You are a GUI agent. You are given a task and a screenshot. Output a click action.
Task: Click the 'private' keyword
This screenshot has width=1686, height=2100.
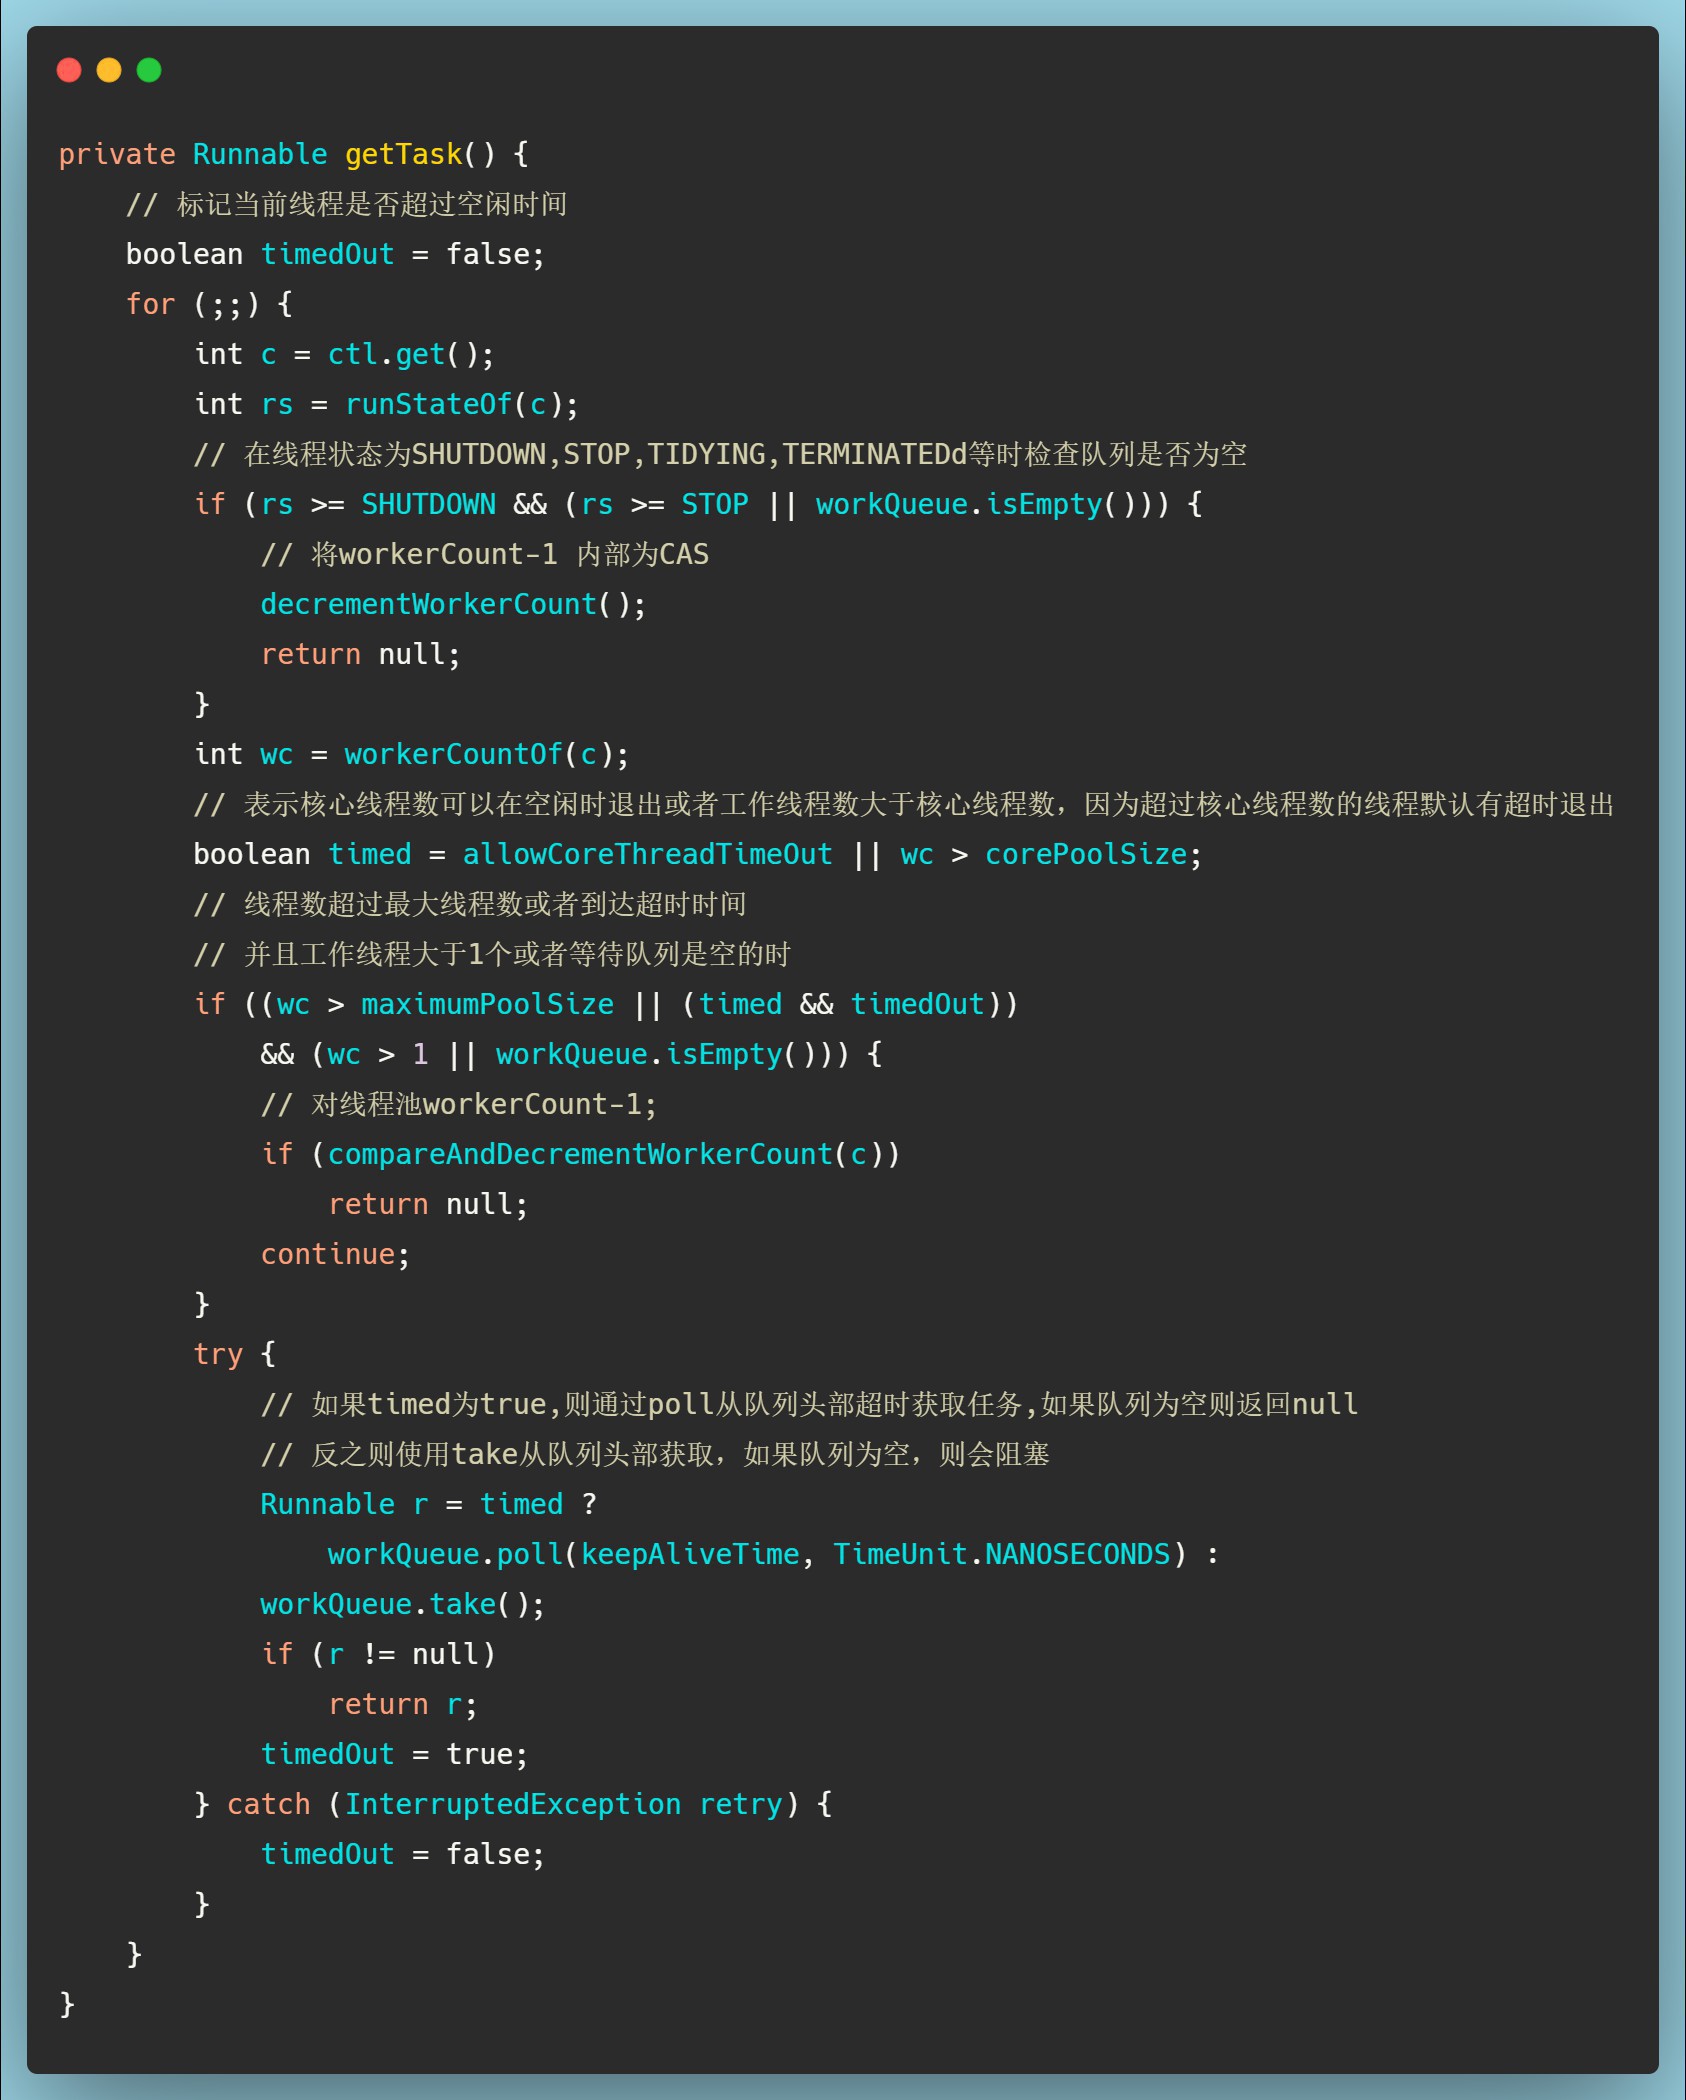coord(117,154)
